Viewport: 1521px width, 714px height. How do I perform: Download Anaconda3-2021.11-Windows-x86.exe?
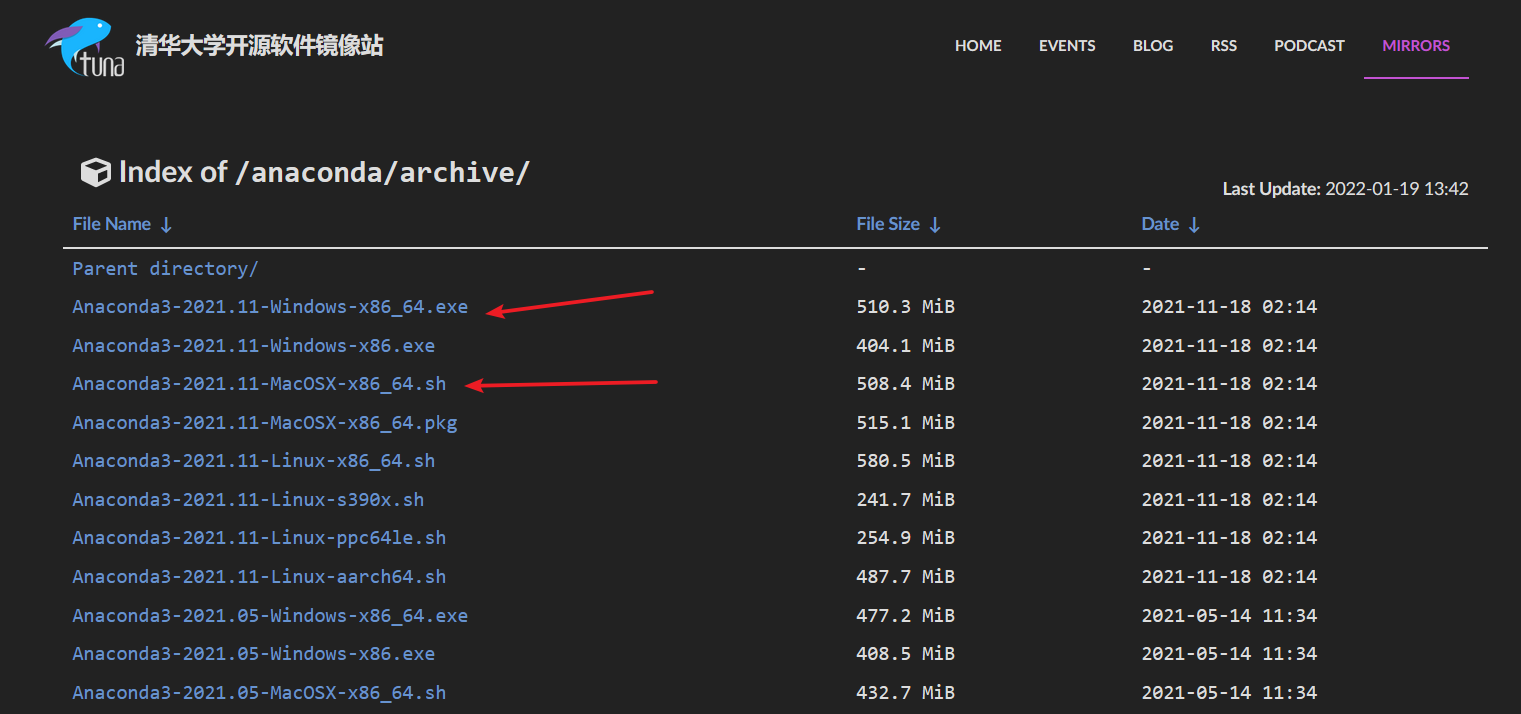[x=254, y=346]
